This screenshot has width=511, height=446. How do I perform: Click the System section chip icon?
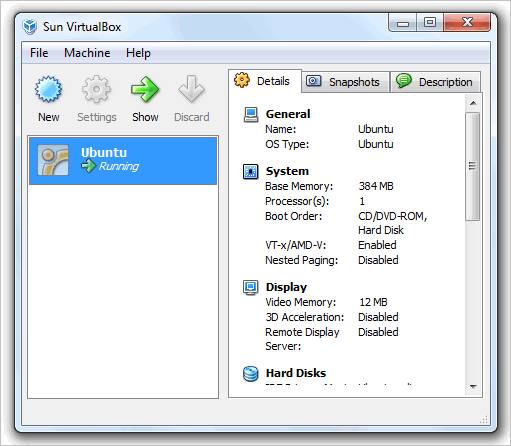pos(251,172)
